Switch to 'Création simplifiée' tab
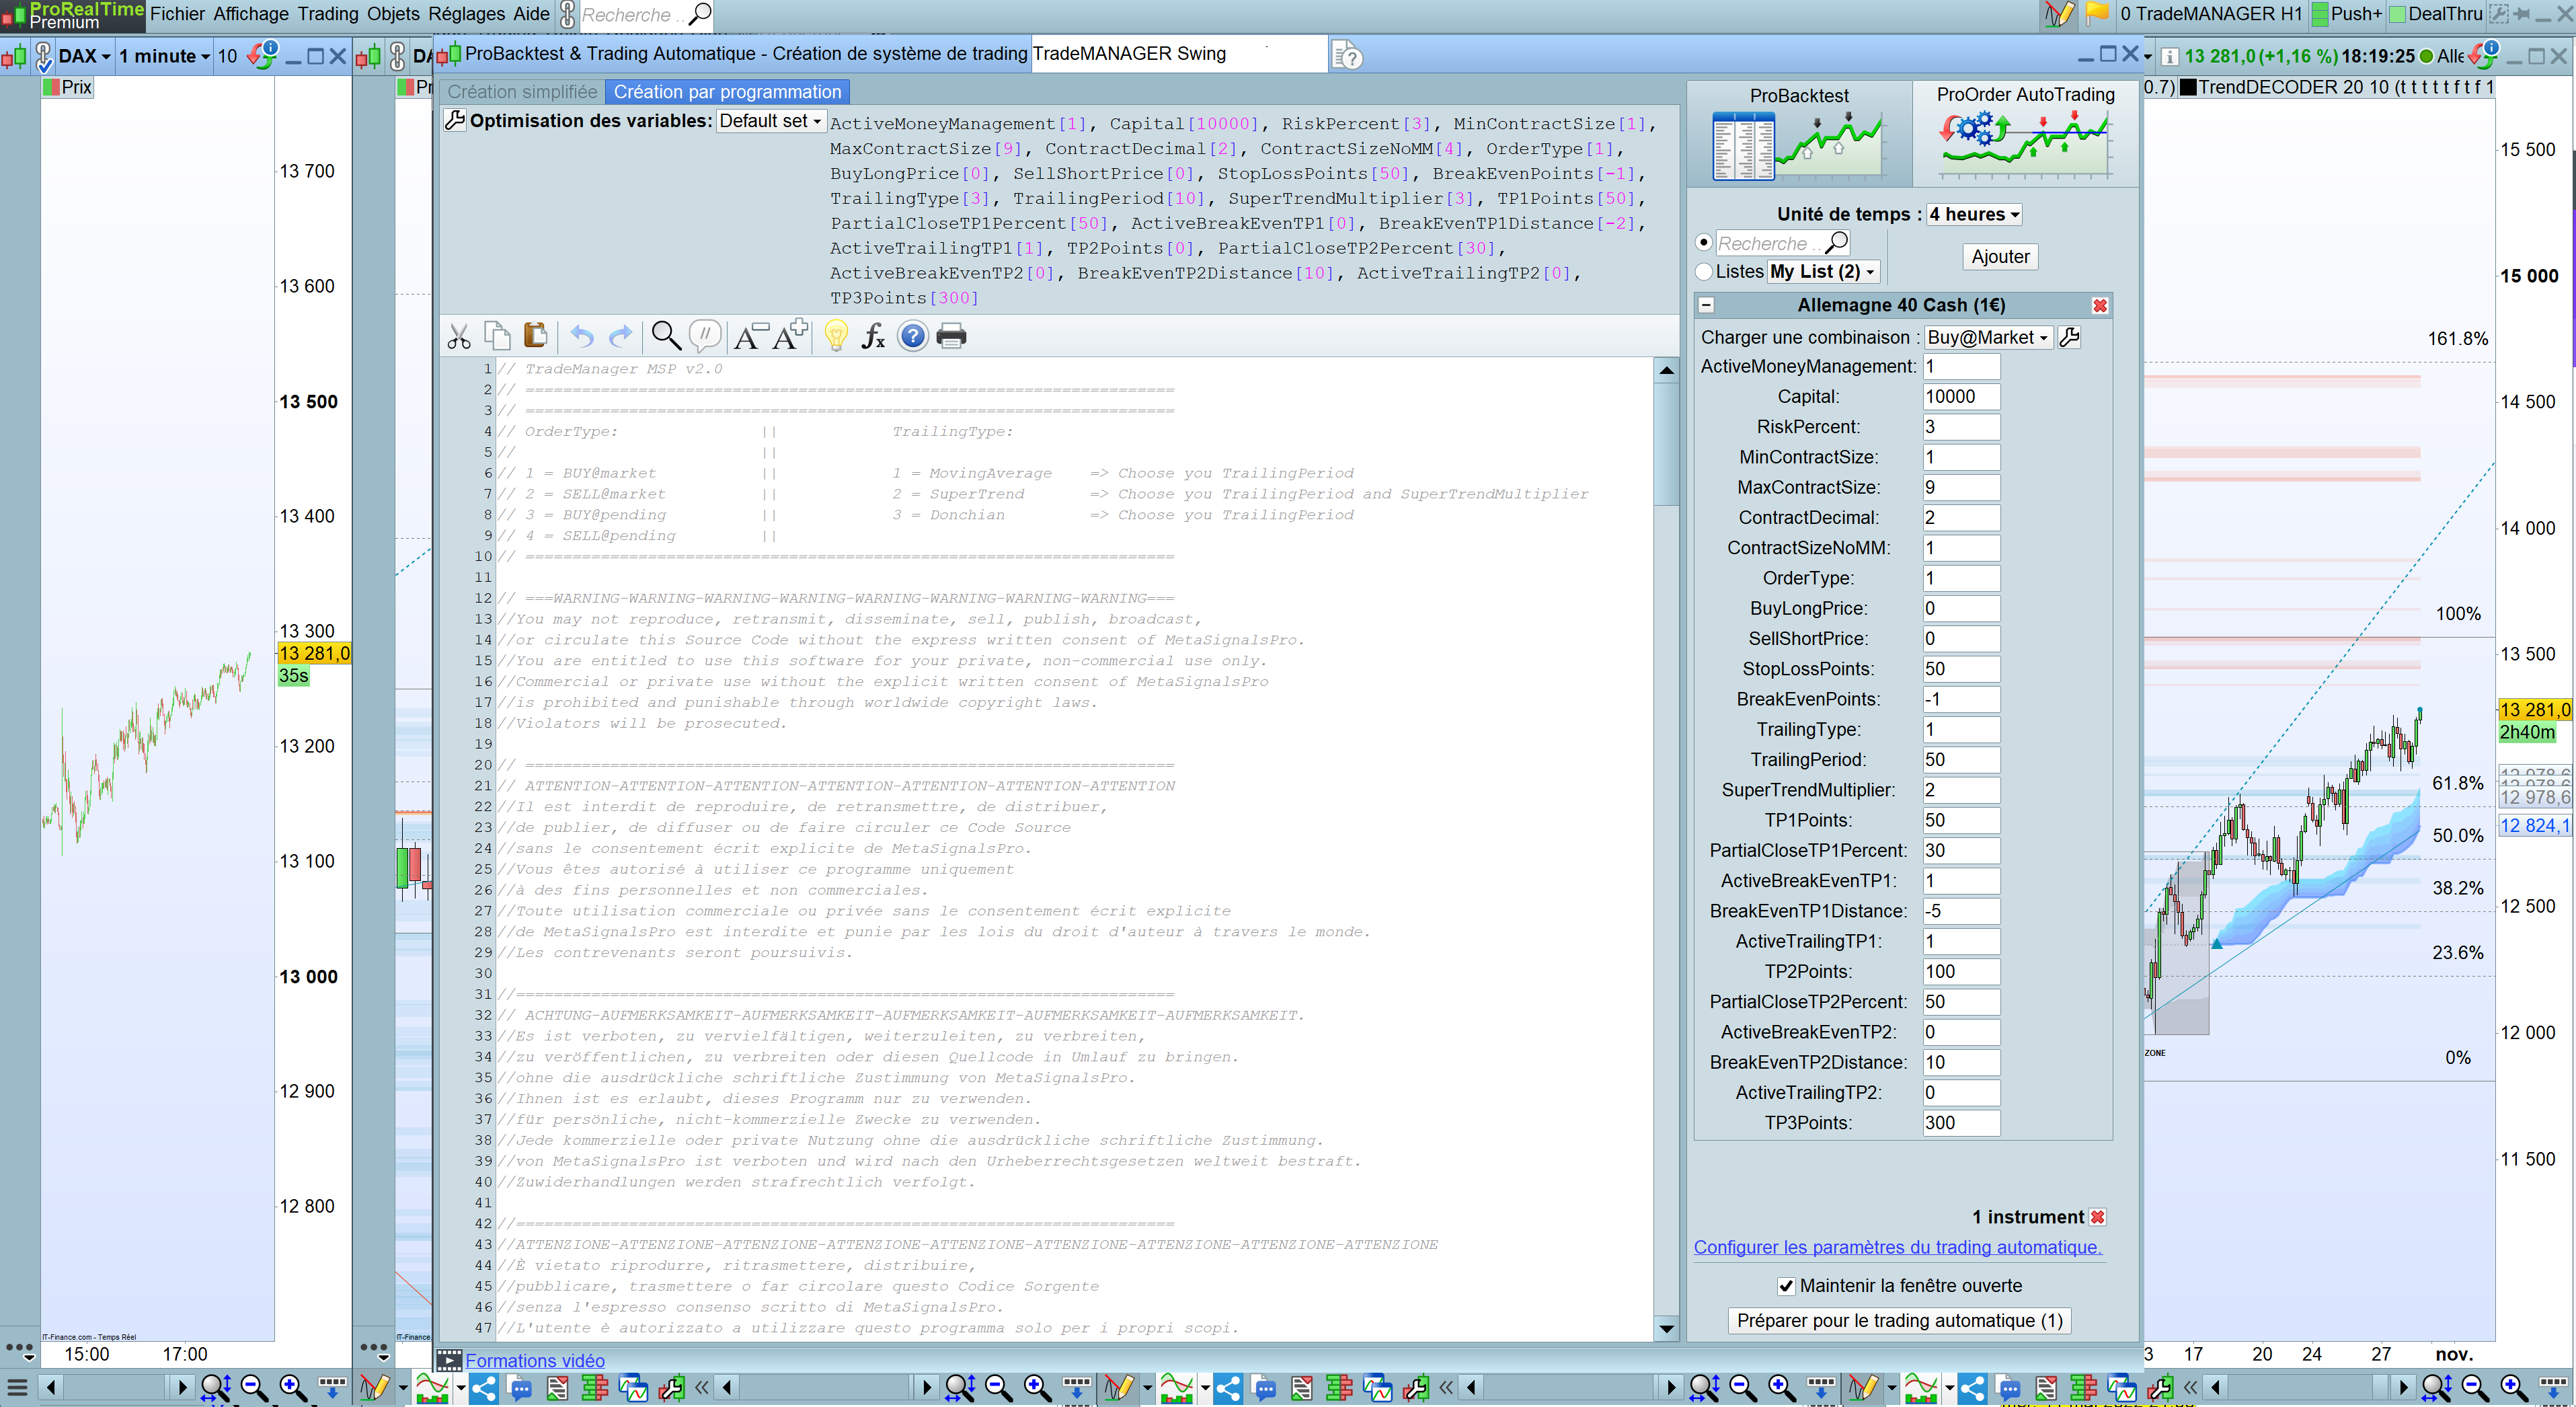The width and height of the screenshot is (2576, 1407). point(522,92)
